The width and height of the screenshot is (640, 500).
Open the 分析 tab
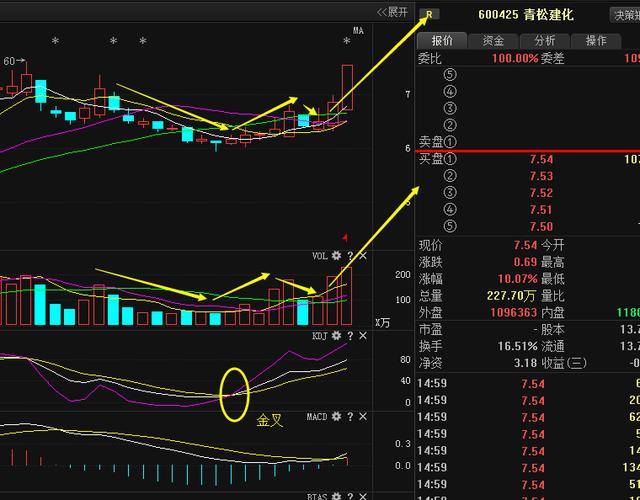click(545, 41)
